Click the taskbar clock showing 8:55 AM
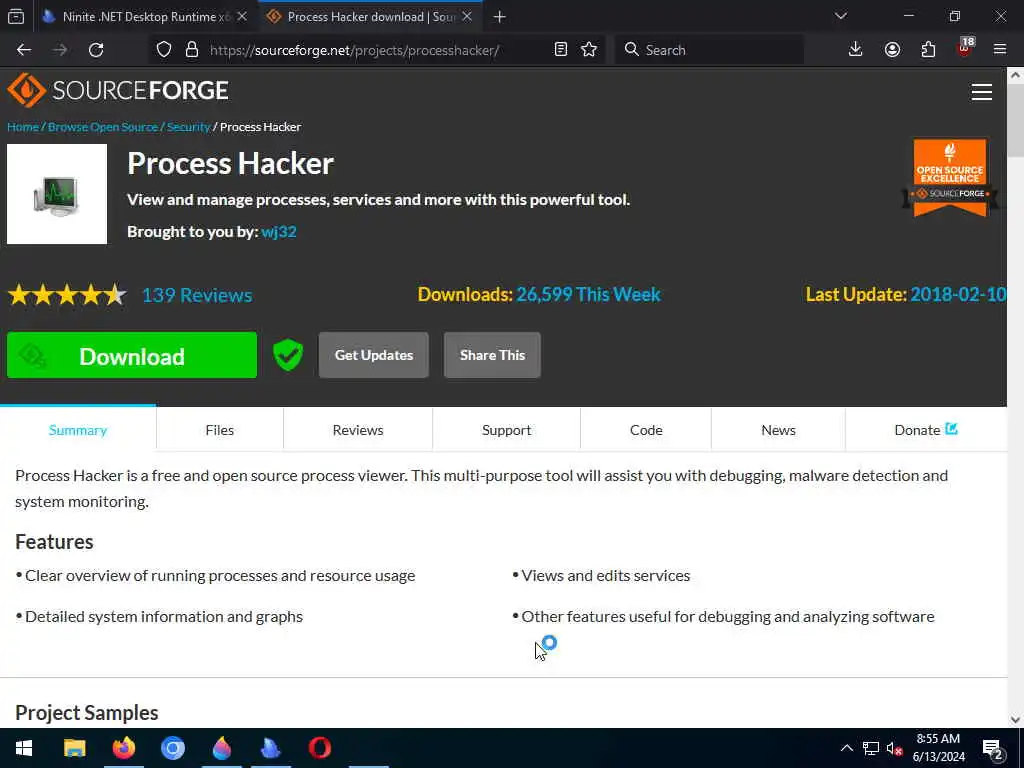The width and height of the screenshot is (1024, 768). coord(938,748)
